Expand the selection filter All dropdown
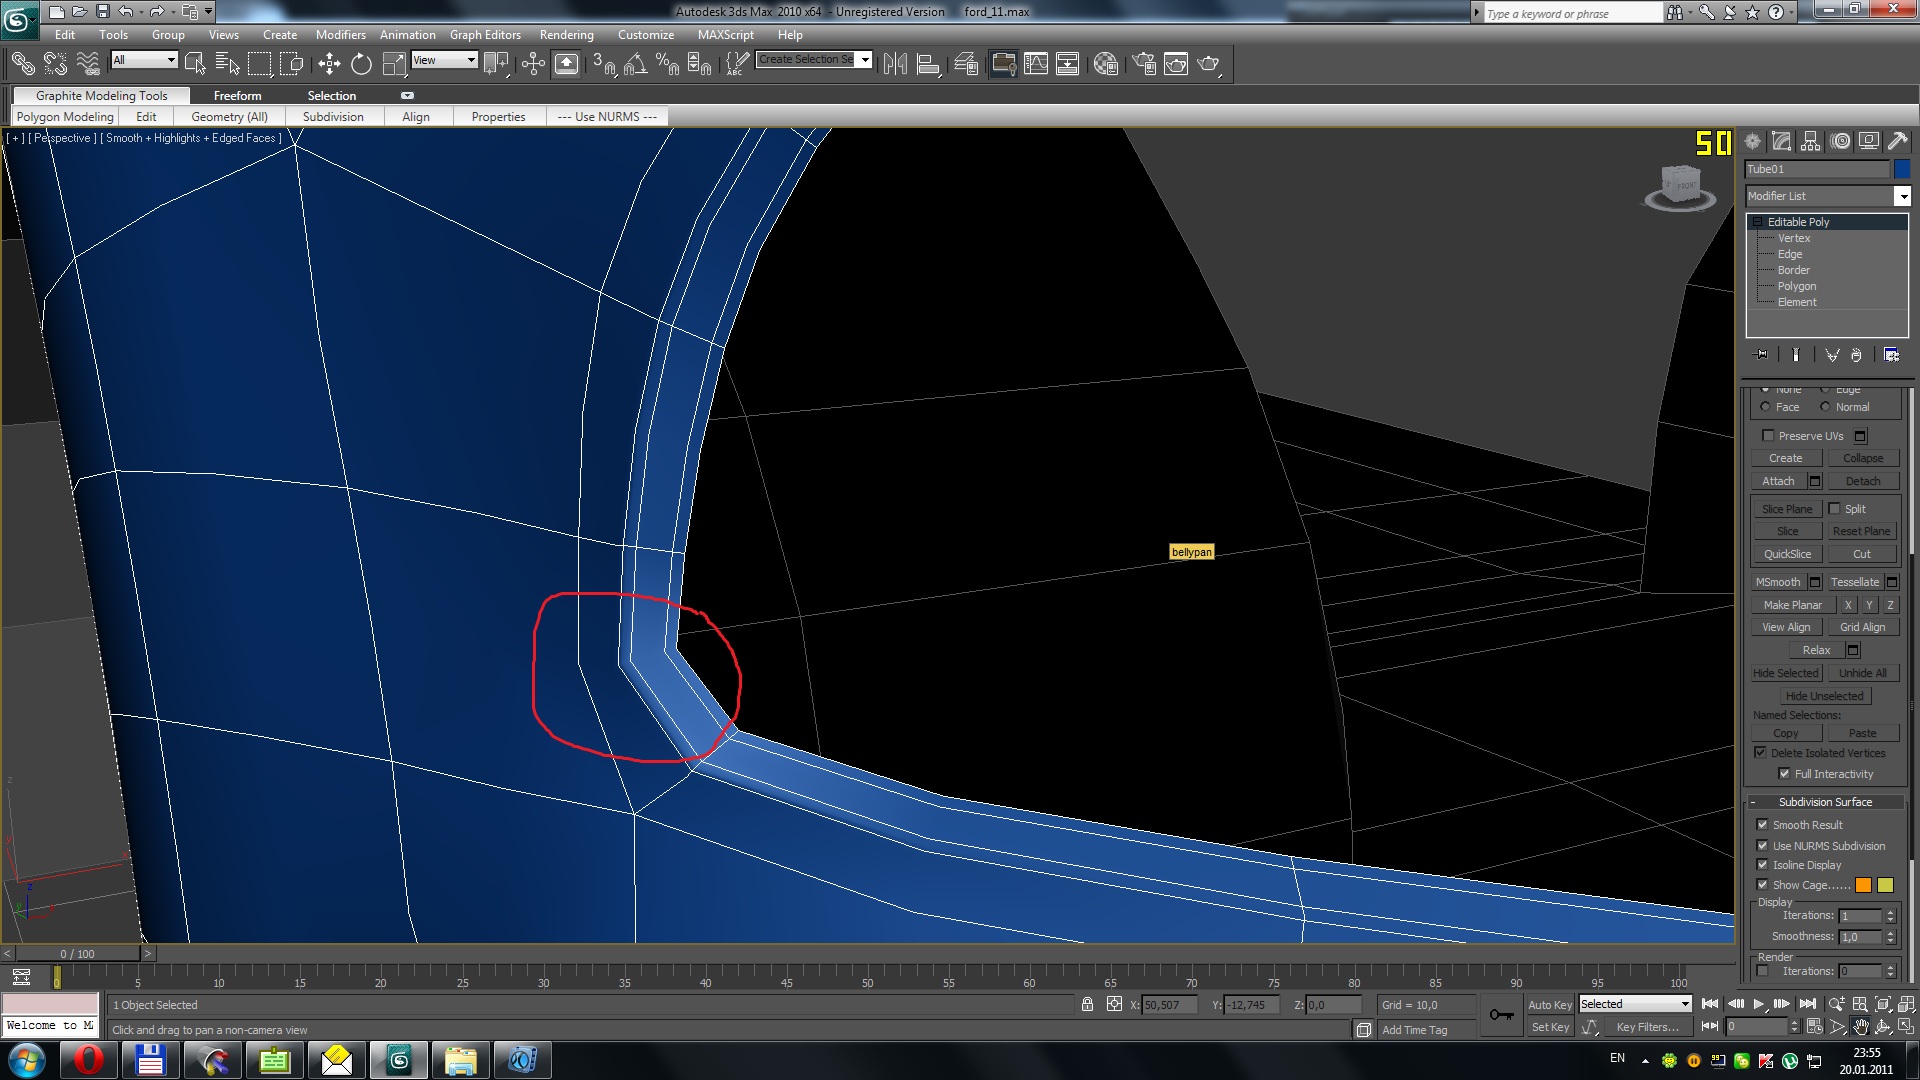This screenshot has width=1920, height=1080. pos(171,61)
